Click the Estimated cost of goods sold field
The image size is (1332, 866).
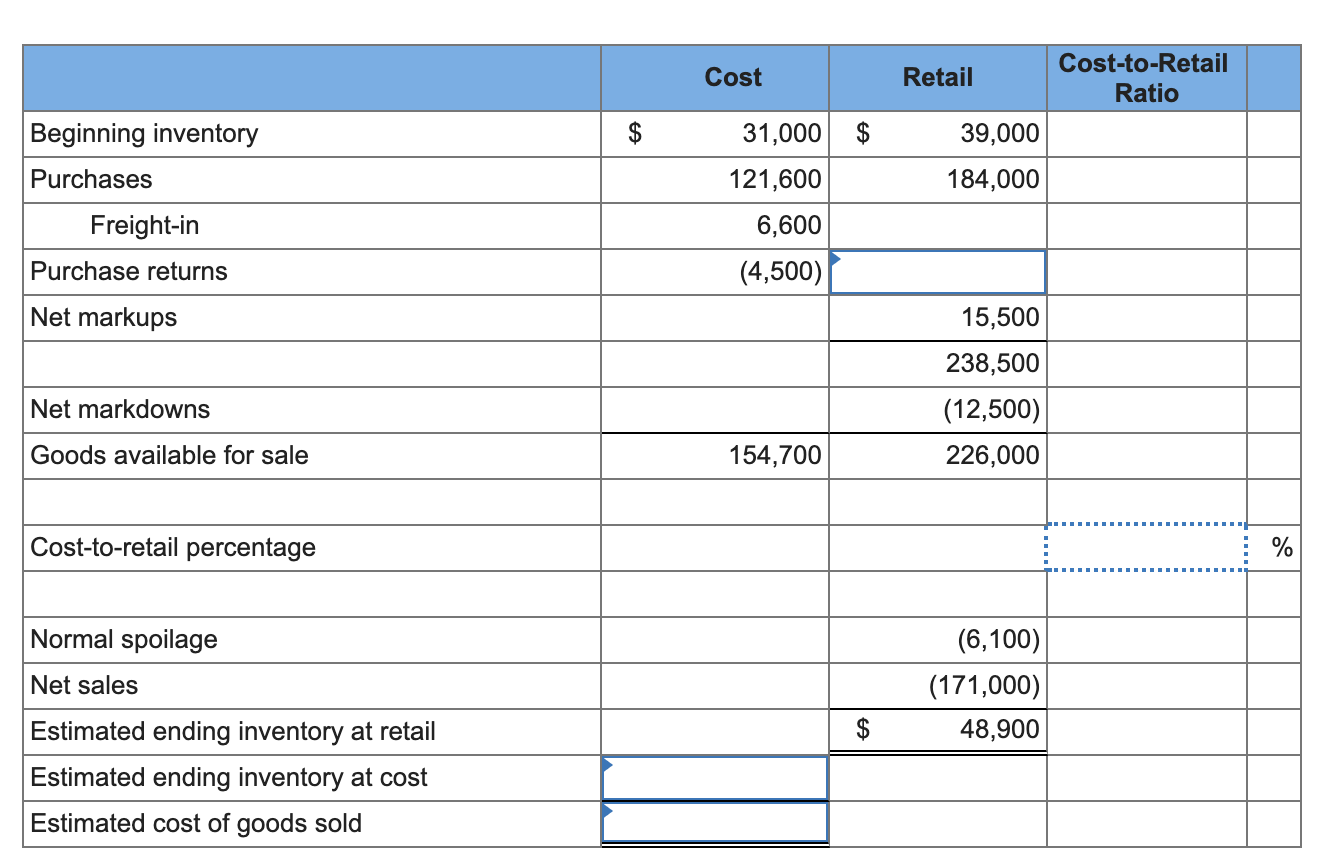[x=715, y=823]
